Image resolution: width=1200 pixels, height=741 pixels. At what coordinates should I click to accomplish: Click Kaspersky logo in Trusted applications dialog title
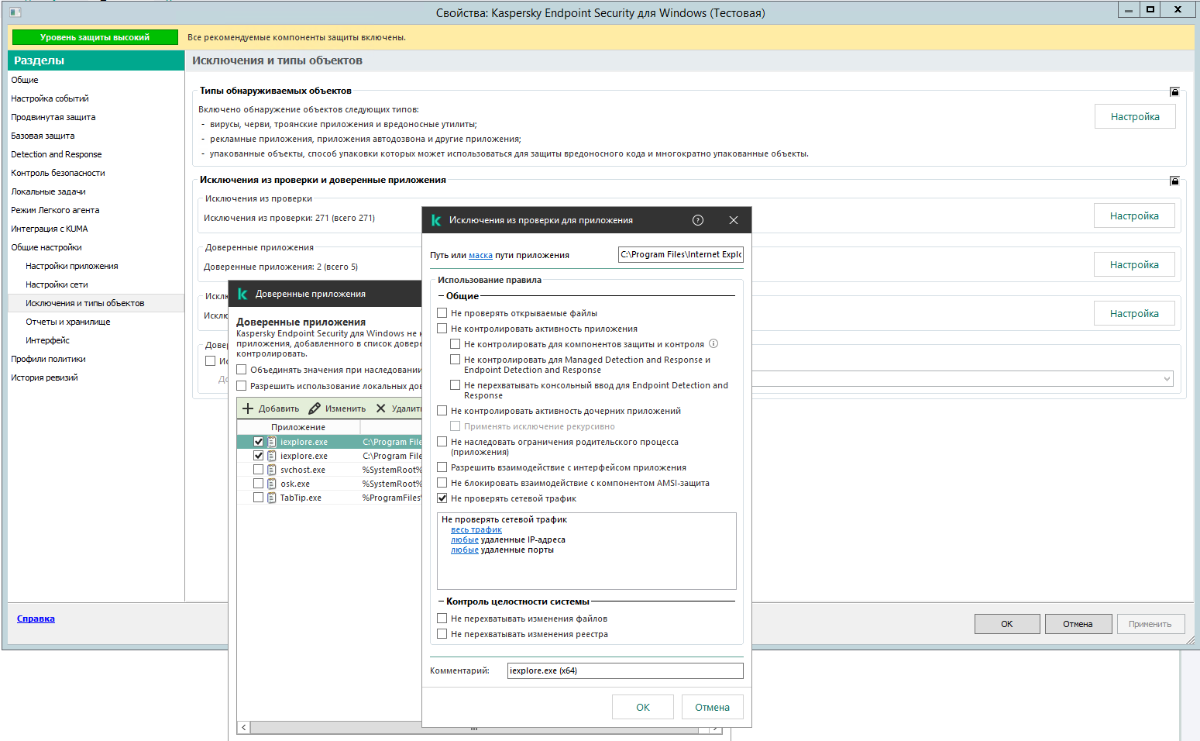pos(242,294)
